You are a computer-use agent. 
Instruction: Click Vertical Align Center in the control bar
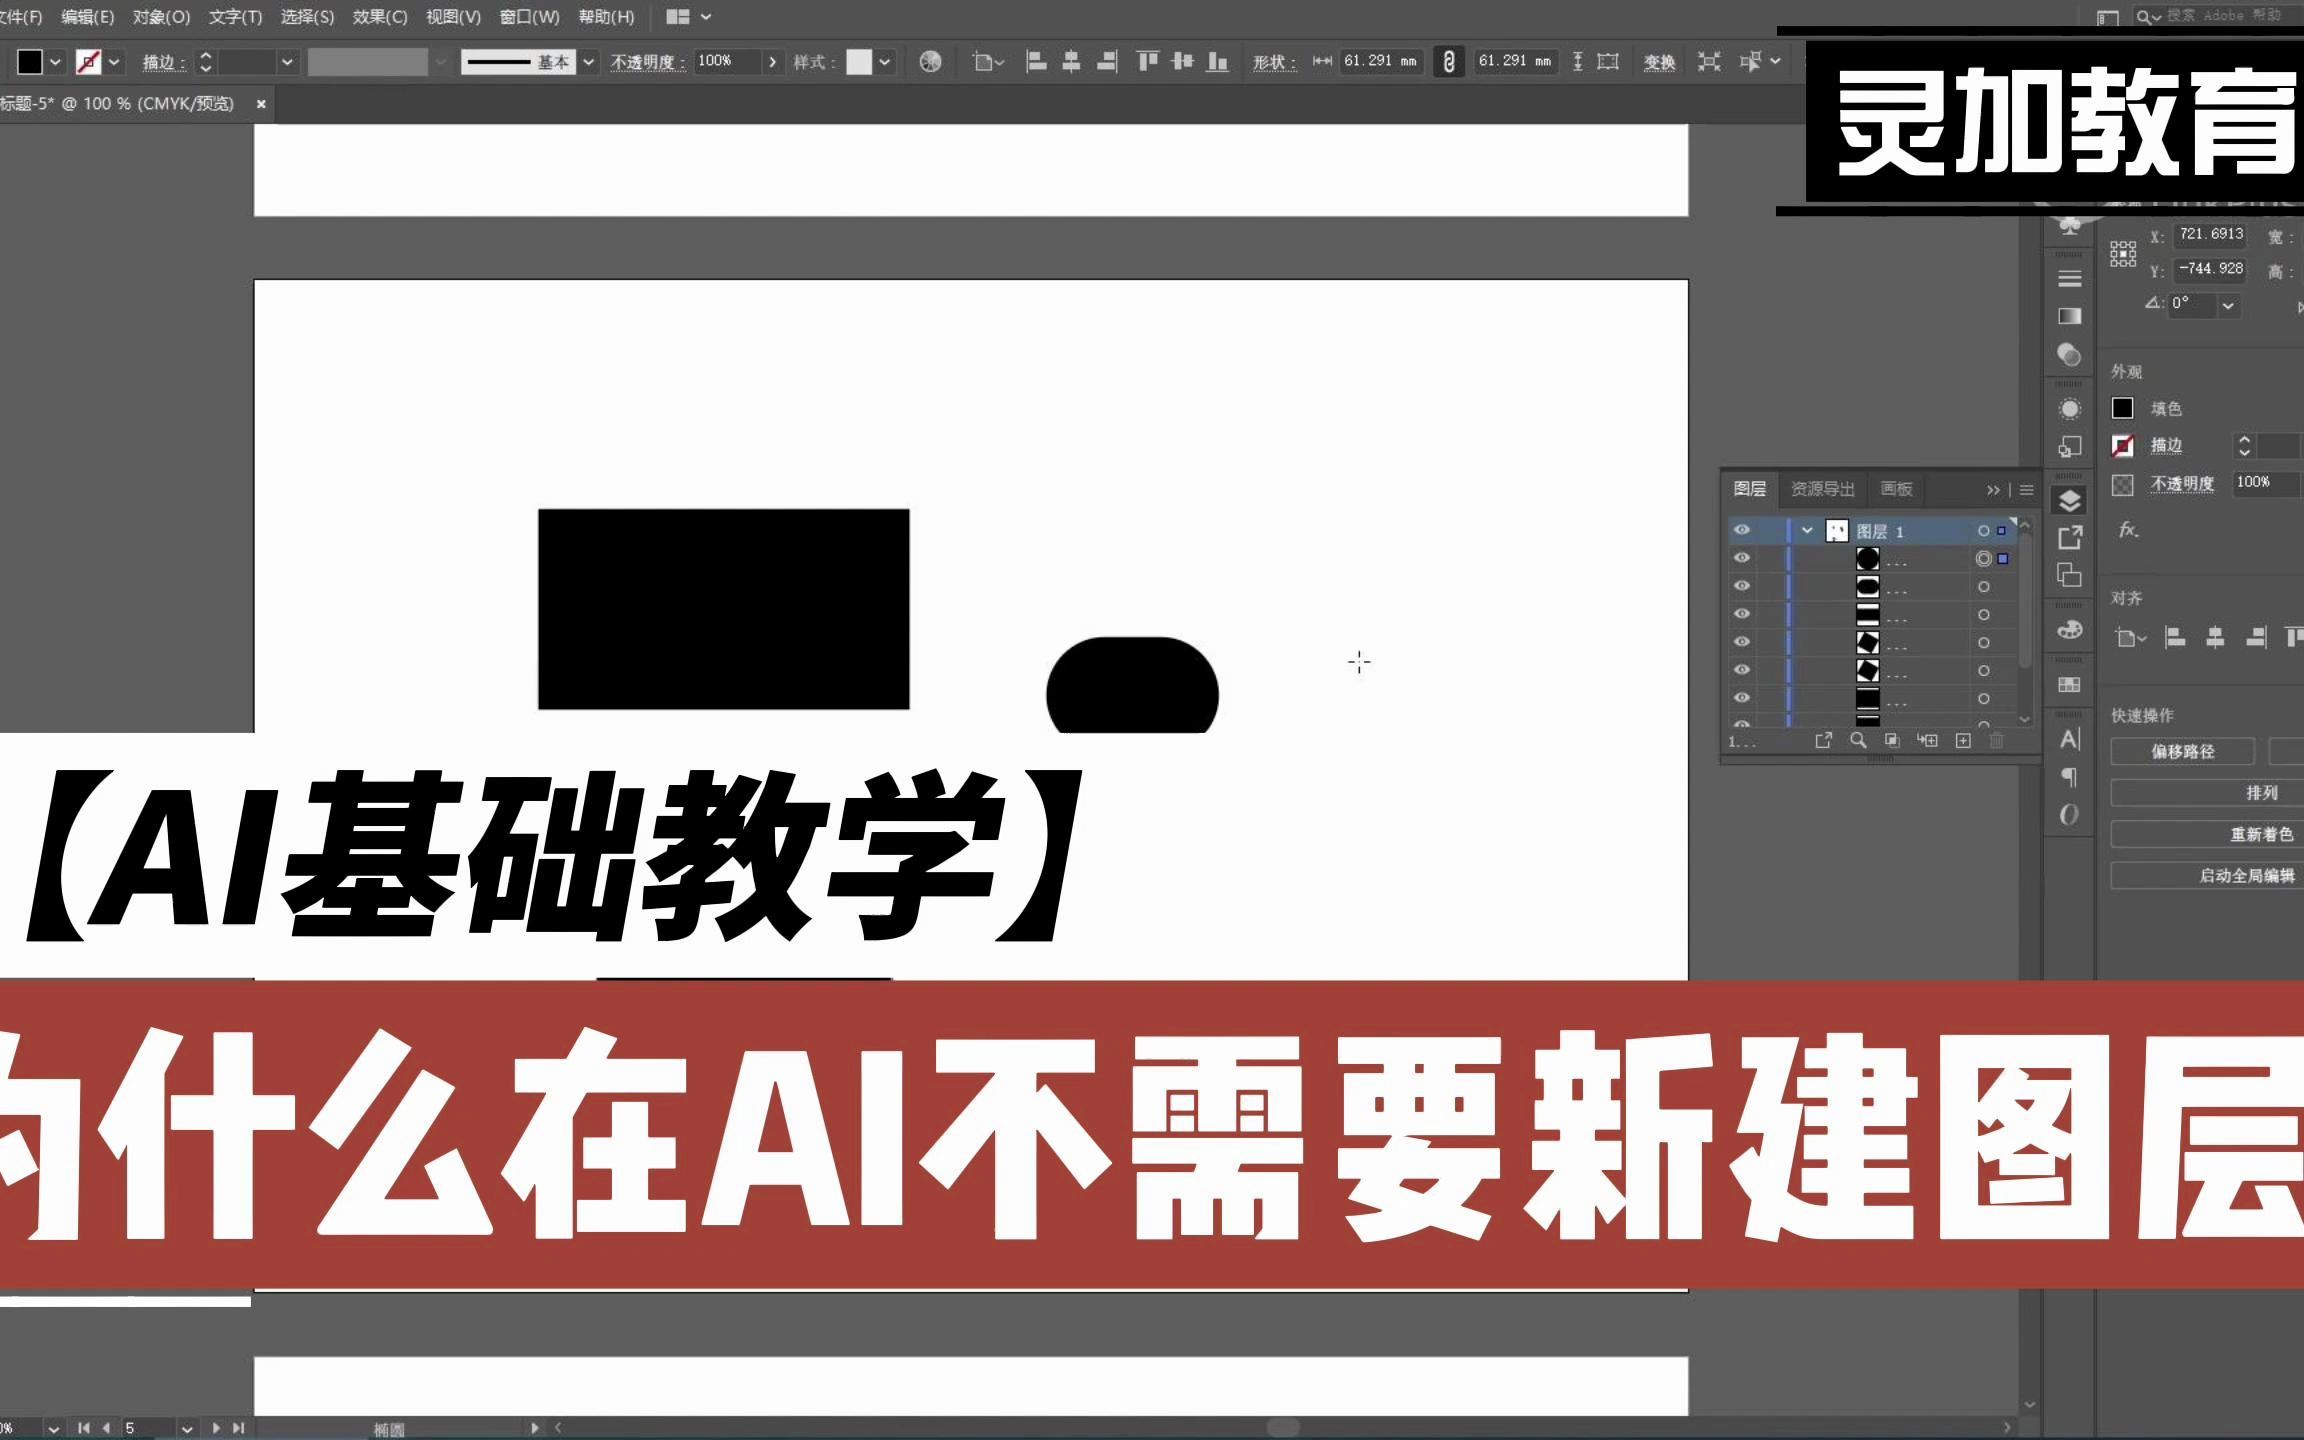(x=1182, y=62)
